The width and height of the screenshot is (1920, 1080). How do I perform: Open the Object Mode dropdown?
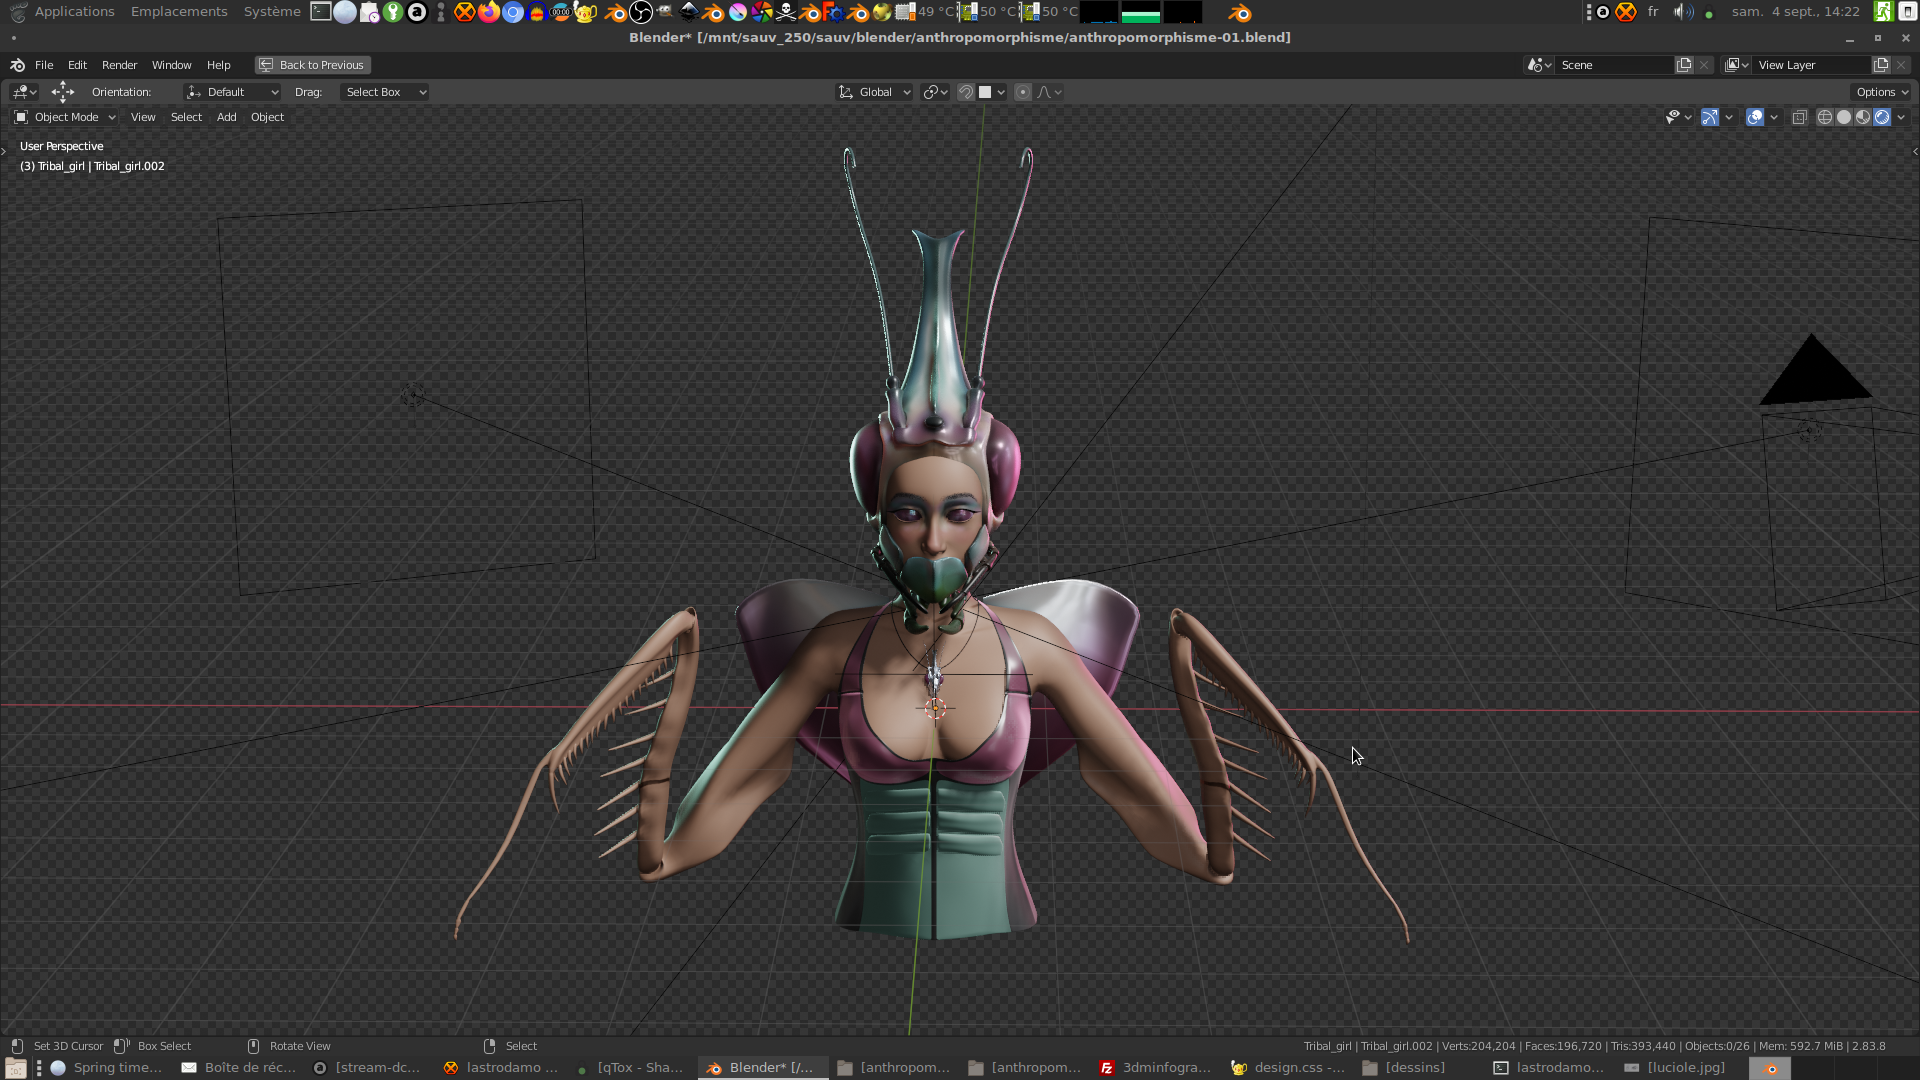pyautogui.click(x=66, y=118)
